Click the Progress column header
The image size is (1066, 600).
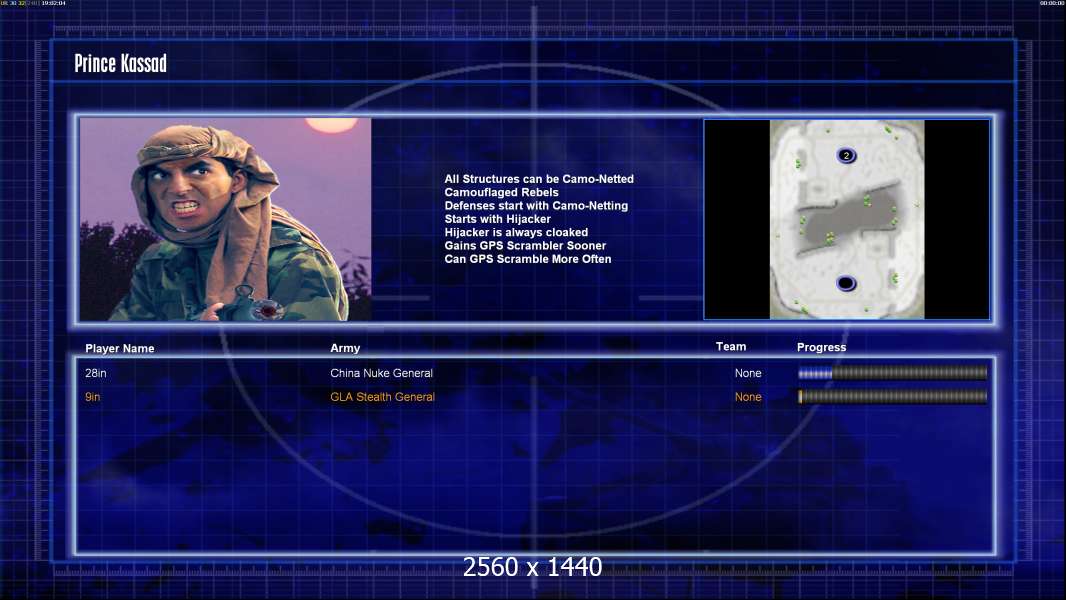point(821,347)
